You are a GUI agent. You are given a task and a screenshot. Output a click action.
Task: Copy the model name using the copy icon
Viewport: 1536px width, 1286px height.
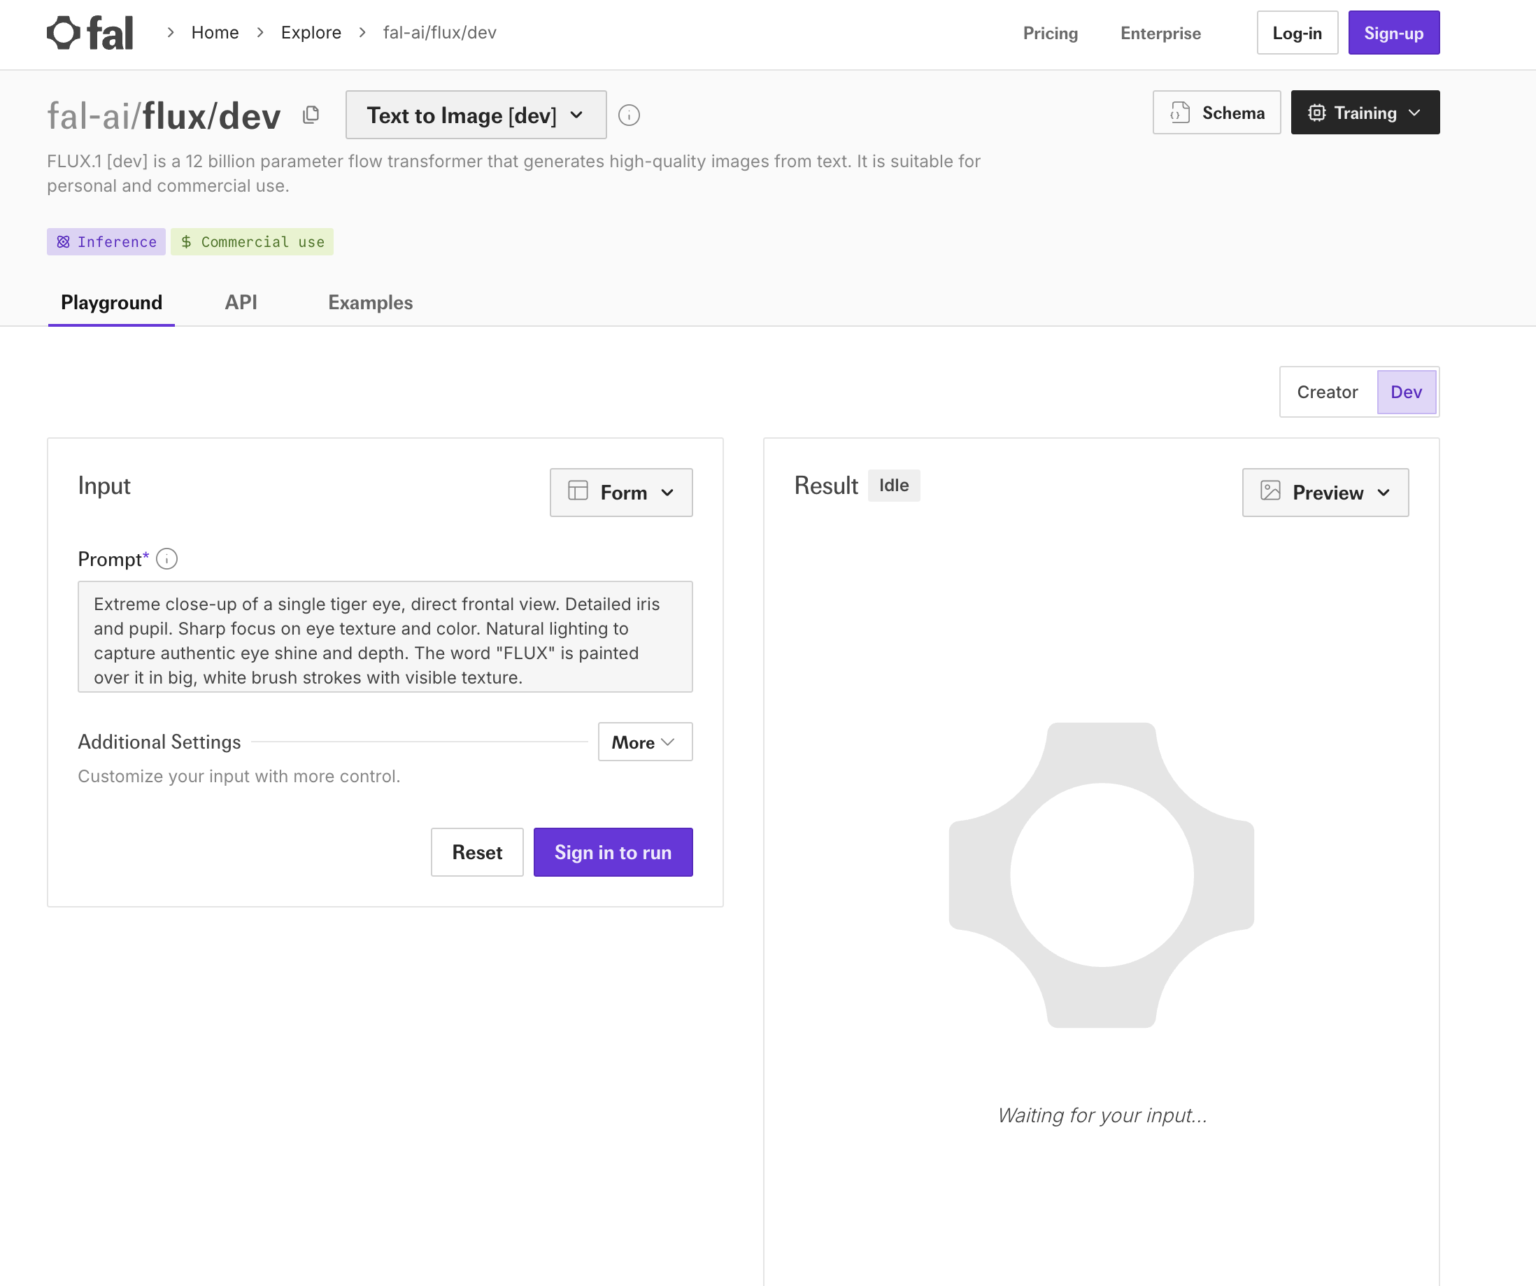click(x=310, y=115)
